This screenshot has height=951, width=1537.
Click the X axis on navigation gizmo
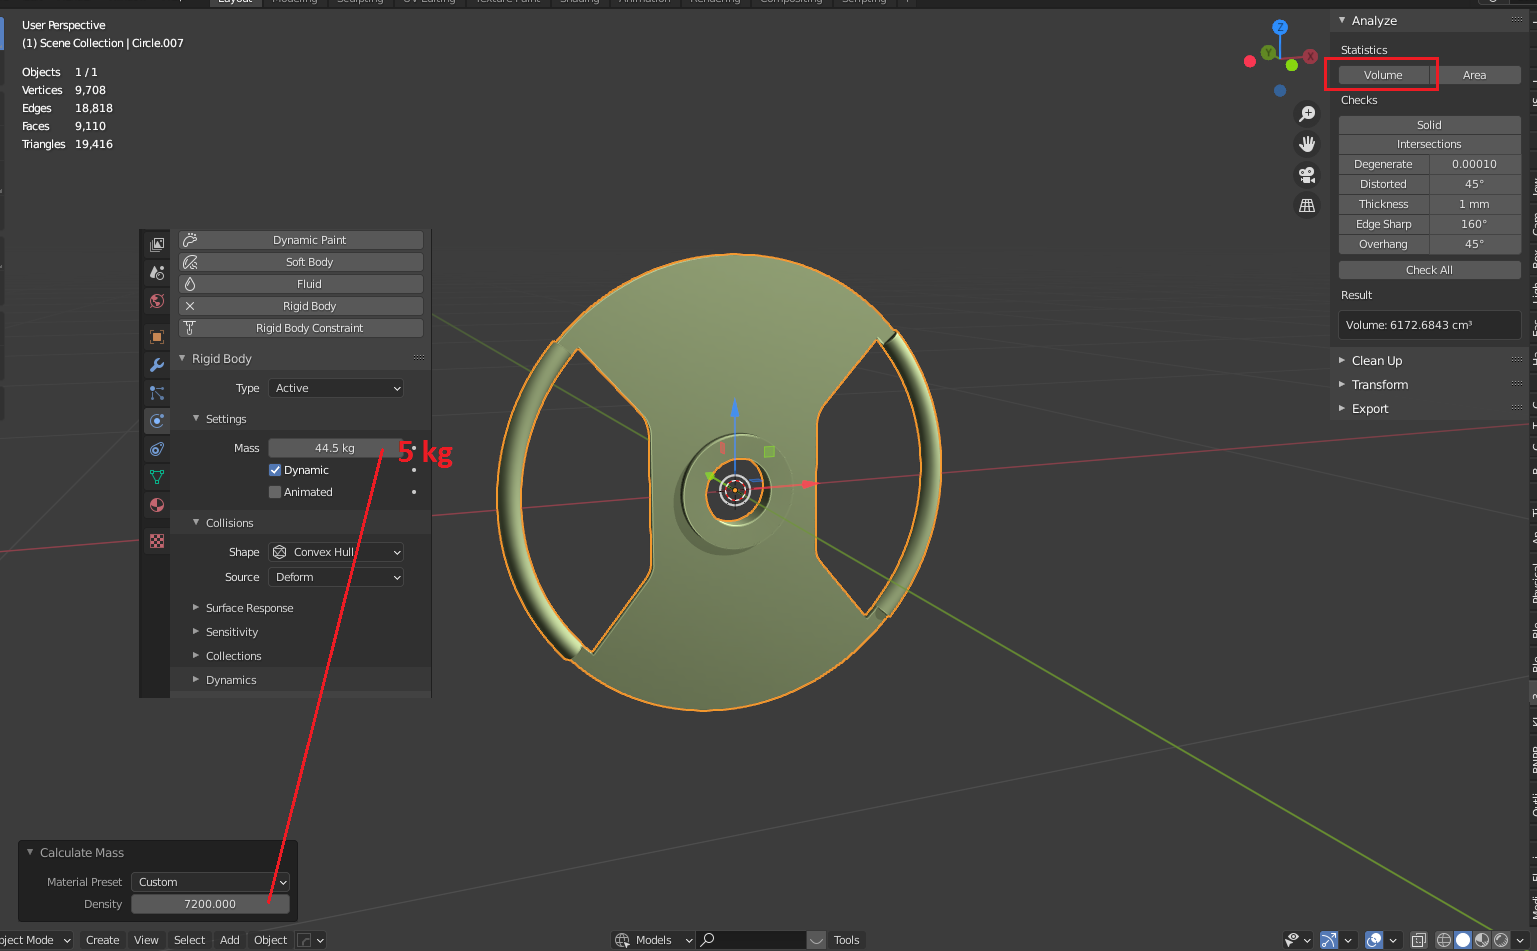(1310, 57)
